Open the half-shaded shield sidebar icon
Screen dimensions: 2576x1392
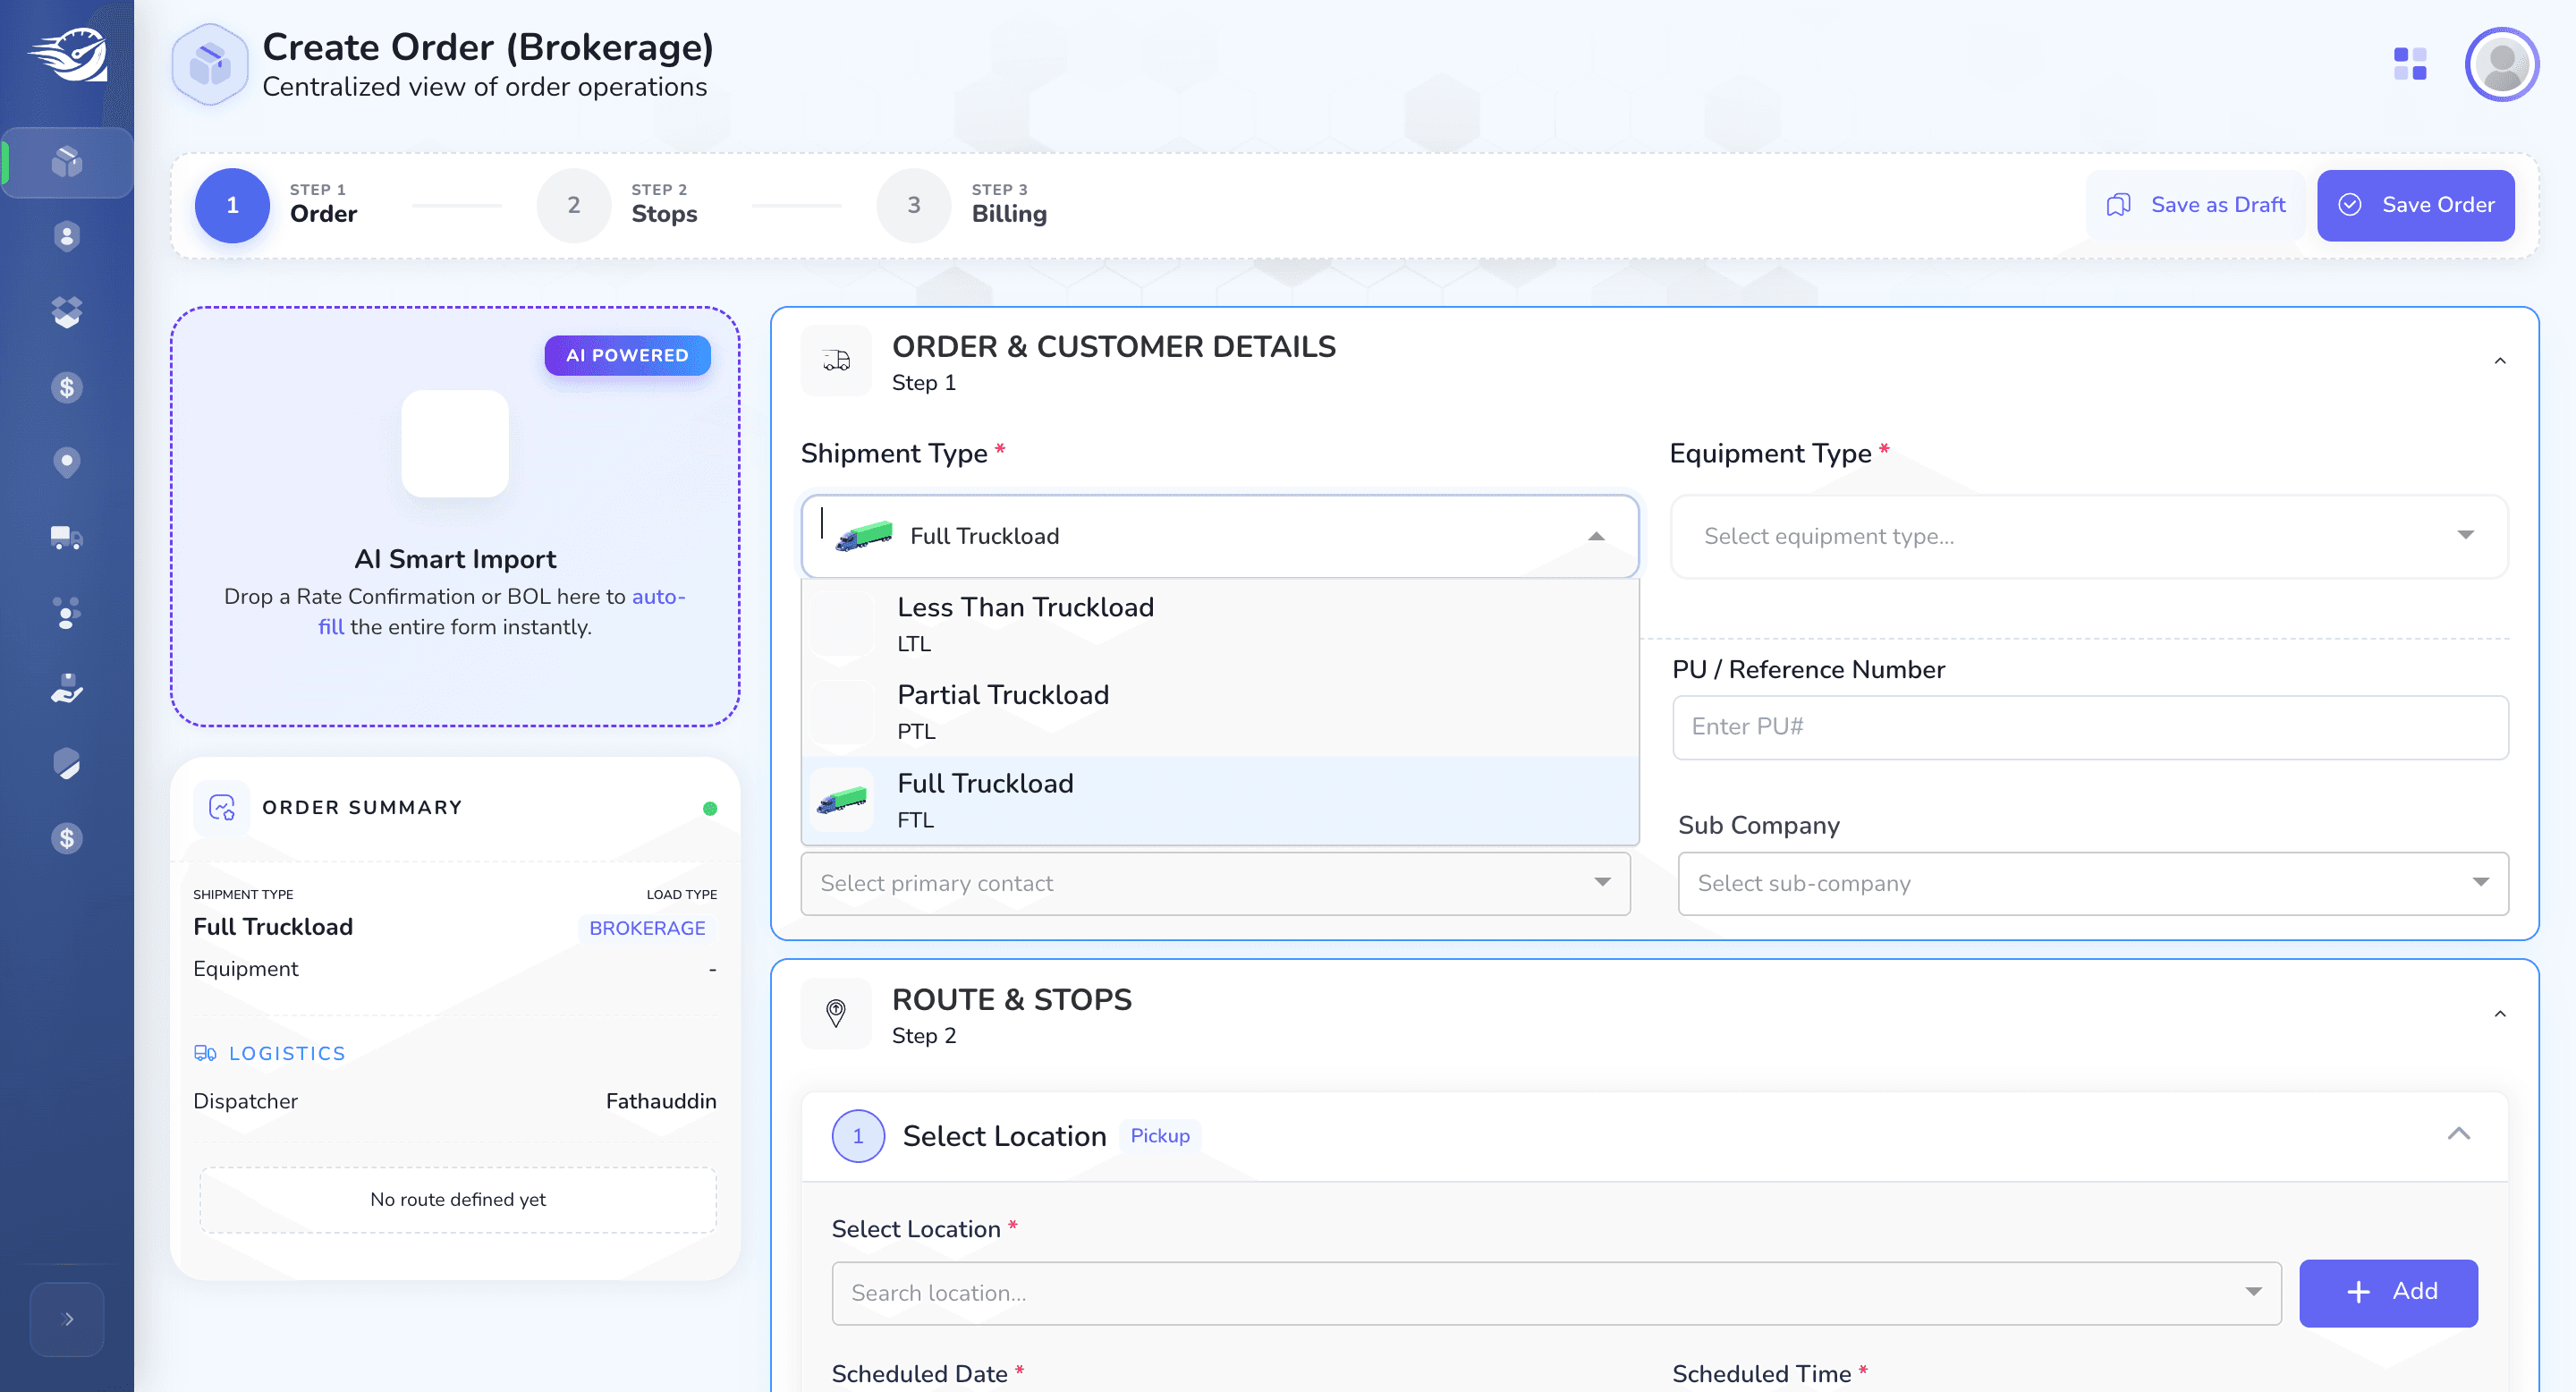67,763
